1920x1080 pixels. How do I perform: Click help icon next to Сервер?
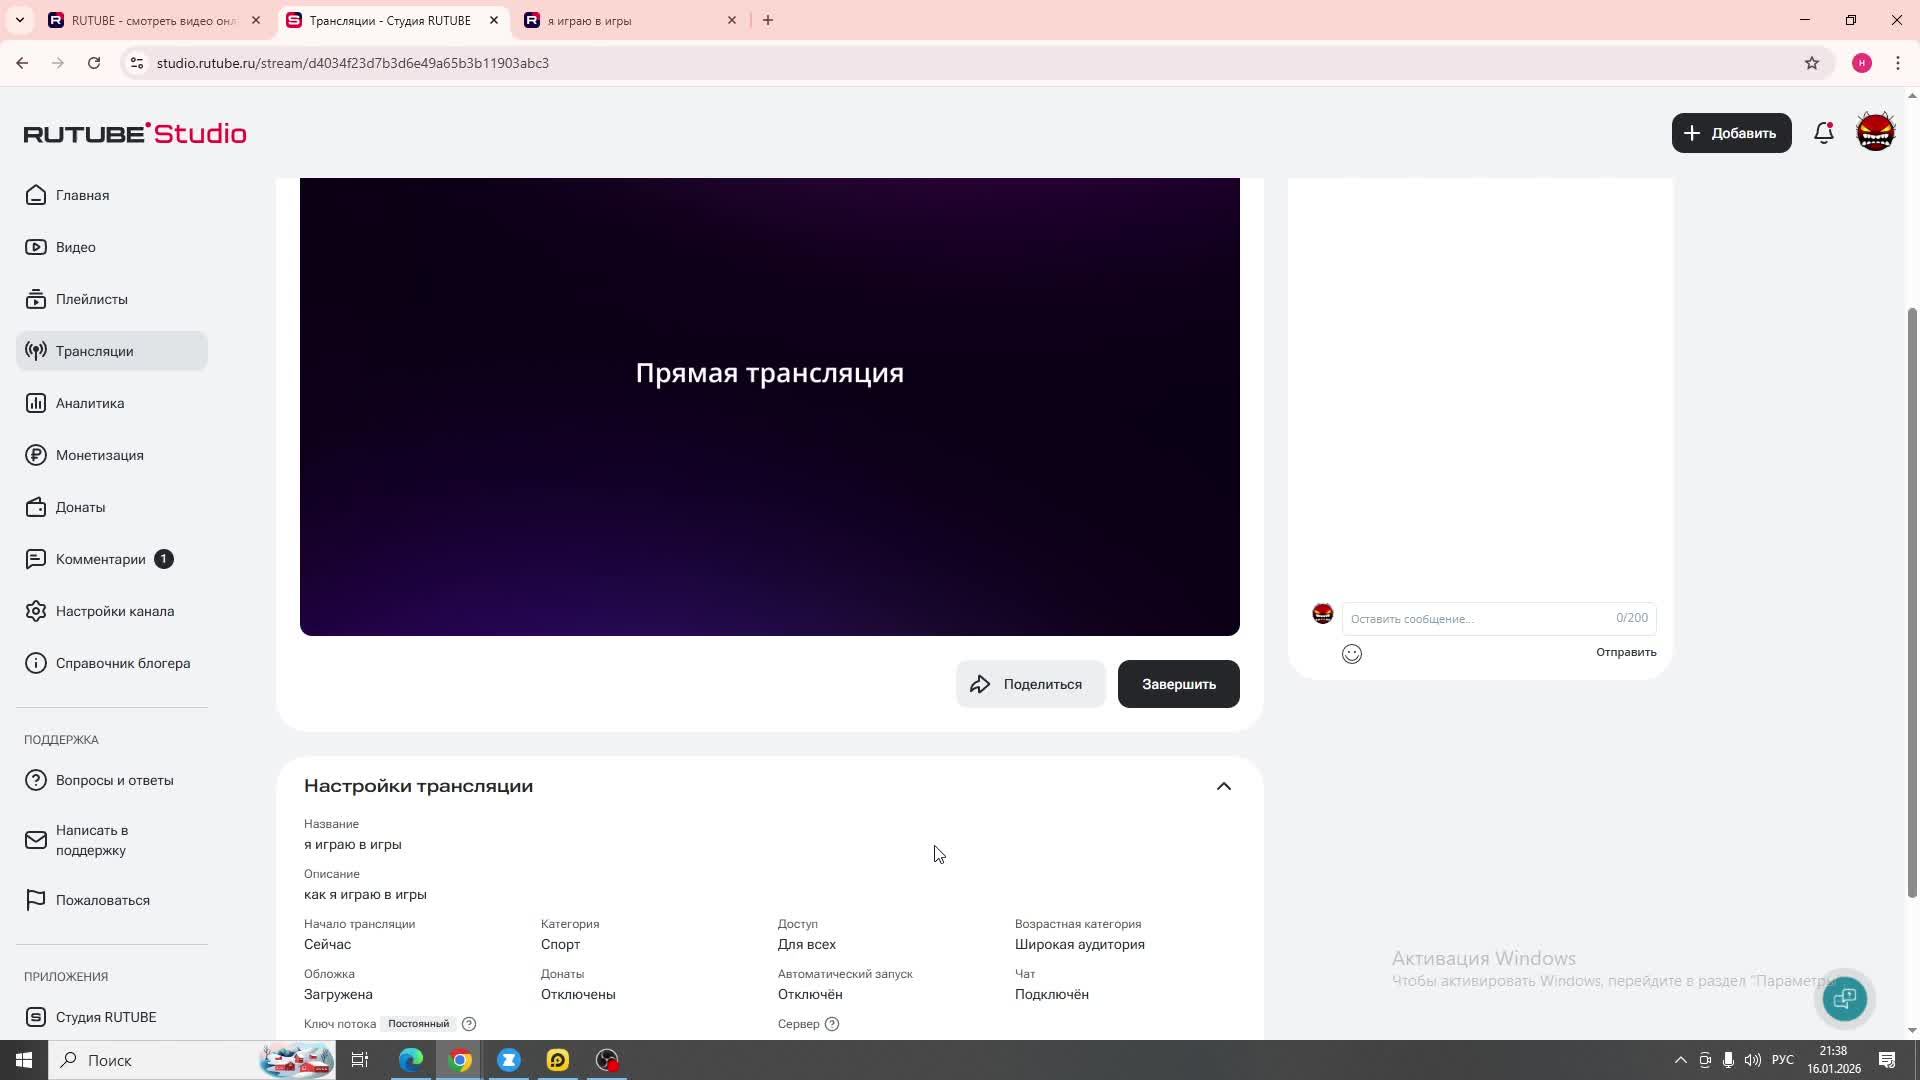click(x=832, y=1024)
